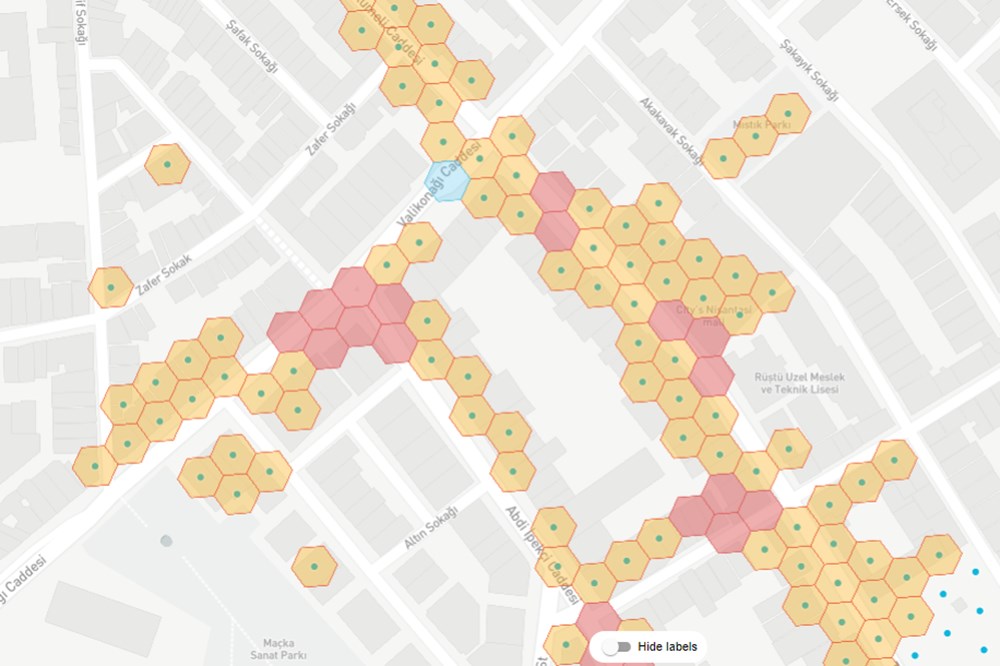Select the center hexagon of the seven-hex red cluster
This screenshot has width=1000, height=666.
coord(358,324)
